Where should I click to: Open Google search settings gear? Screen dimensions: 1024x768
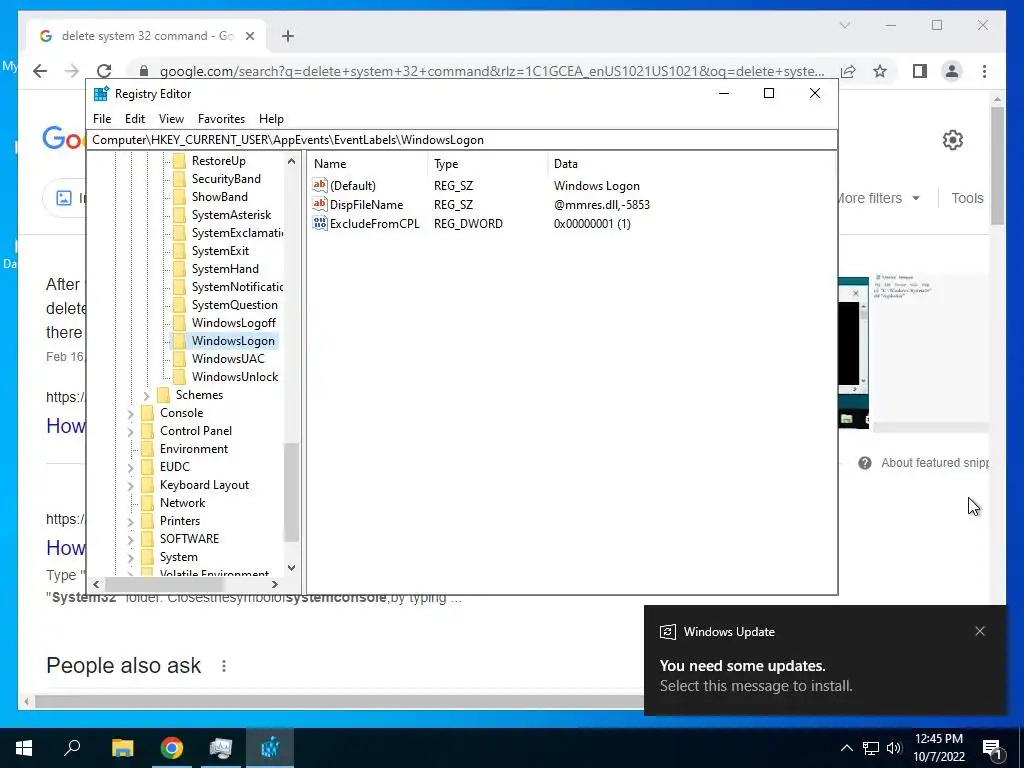953,140
